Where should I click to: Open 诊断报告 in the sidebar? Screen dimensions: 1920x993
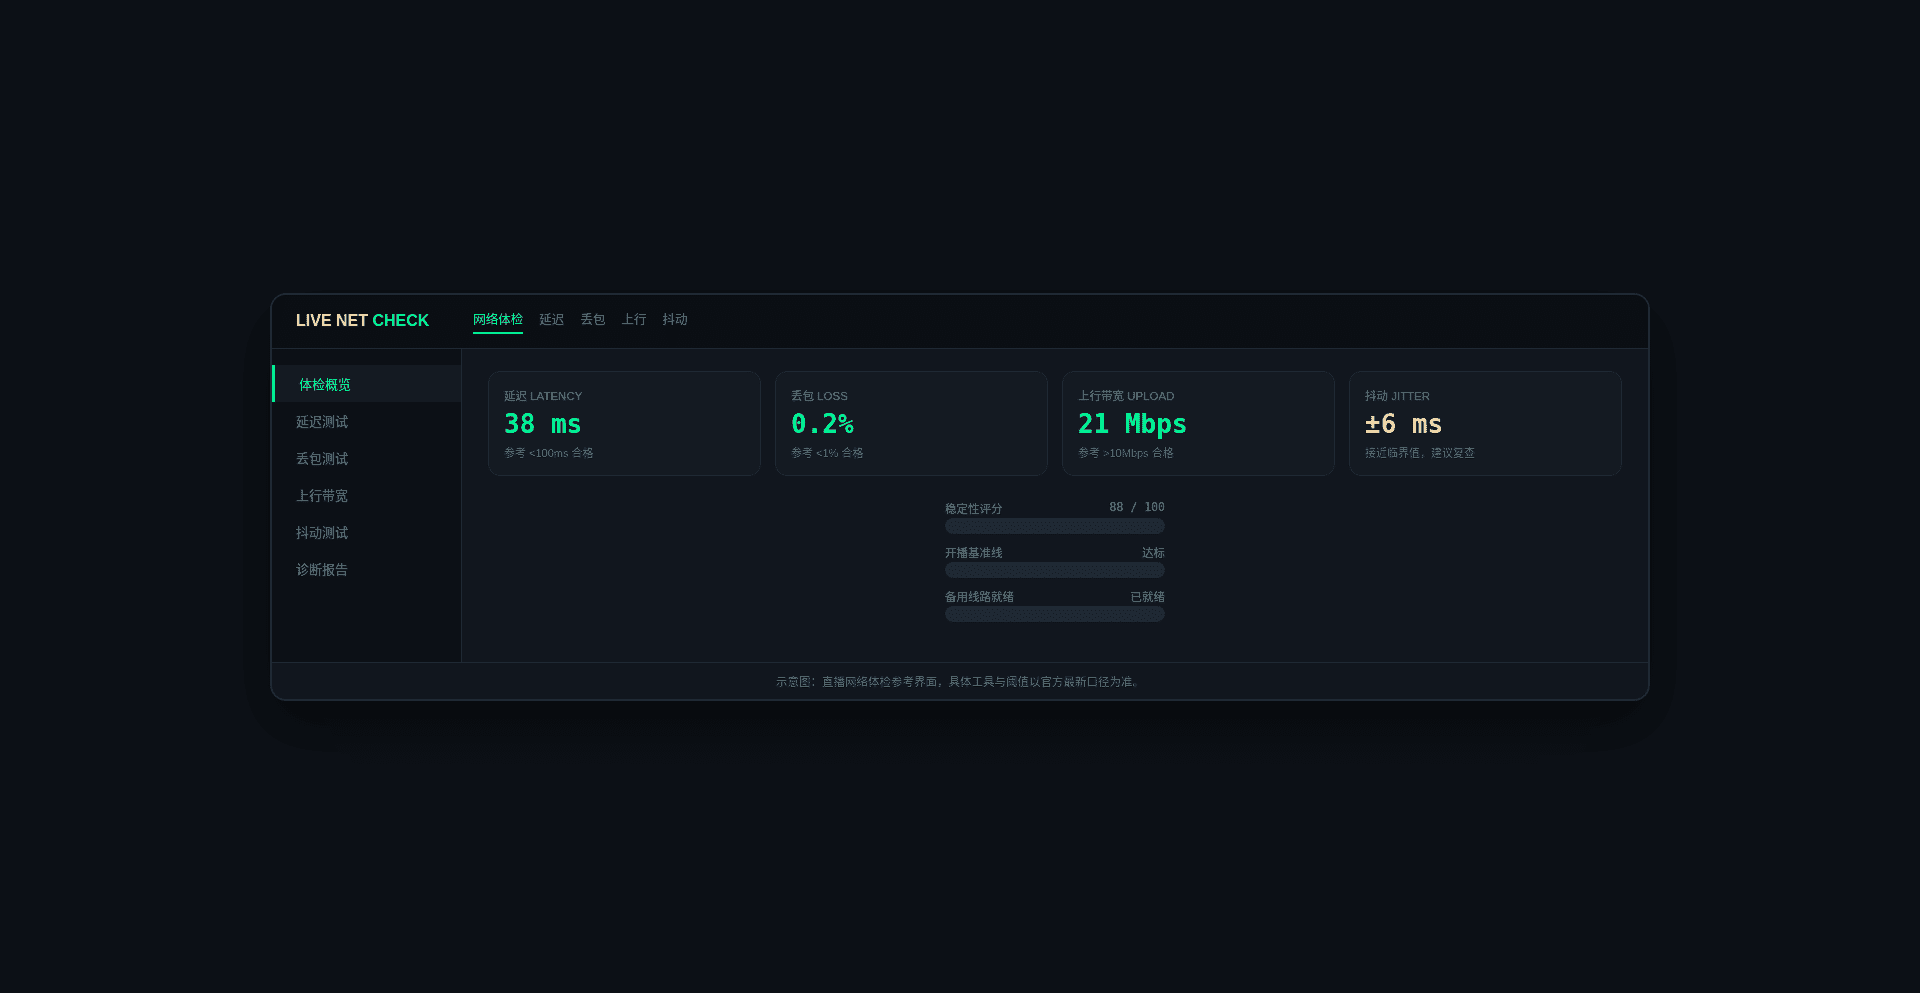click(x=367, y=570)
